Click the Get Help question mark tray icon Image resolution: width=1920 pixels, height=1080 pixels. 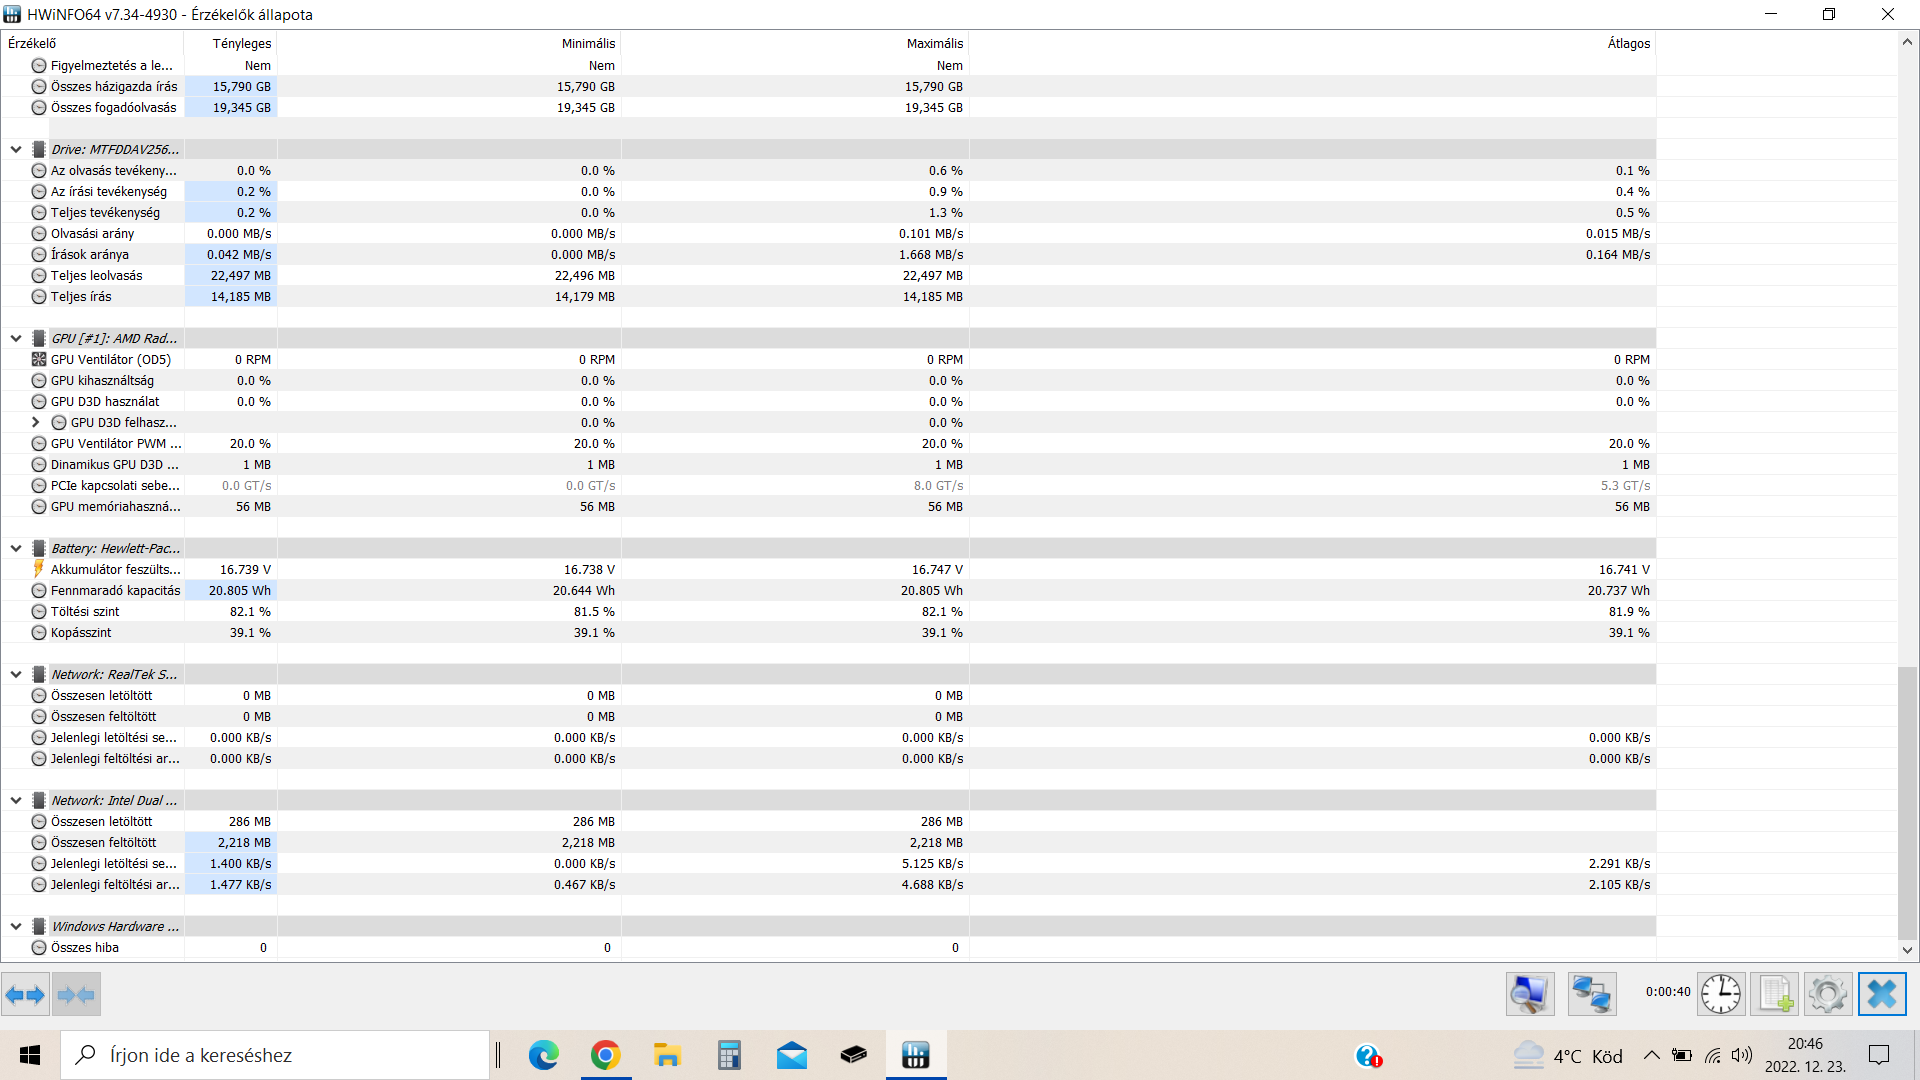pos(1369,1056)
